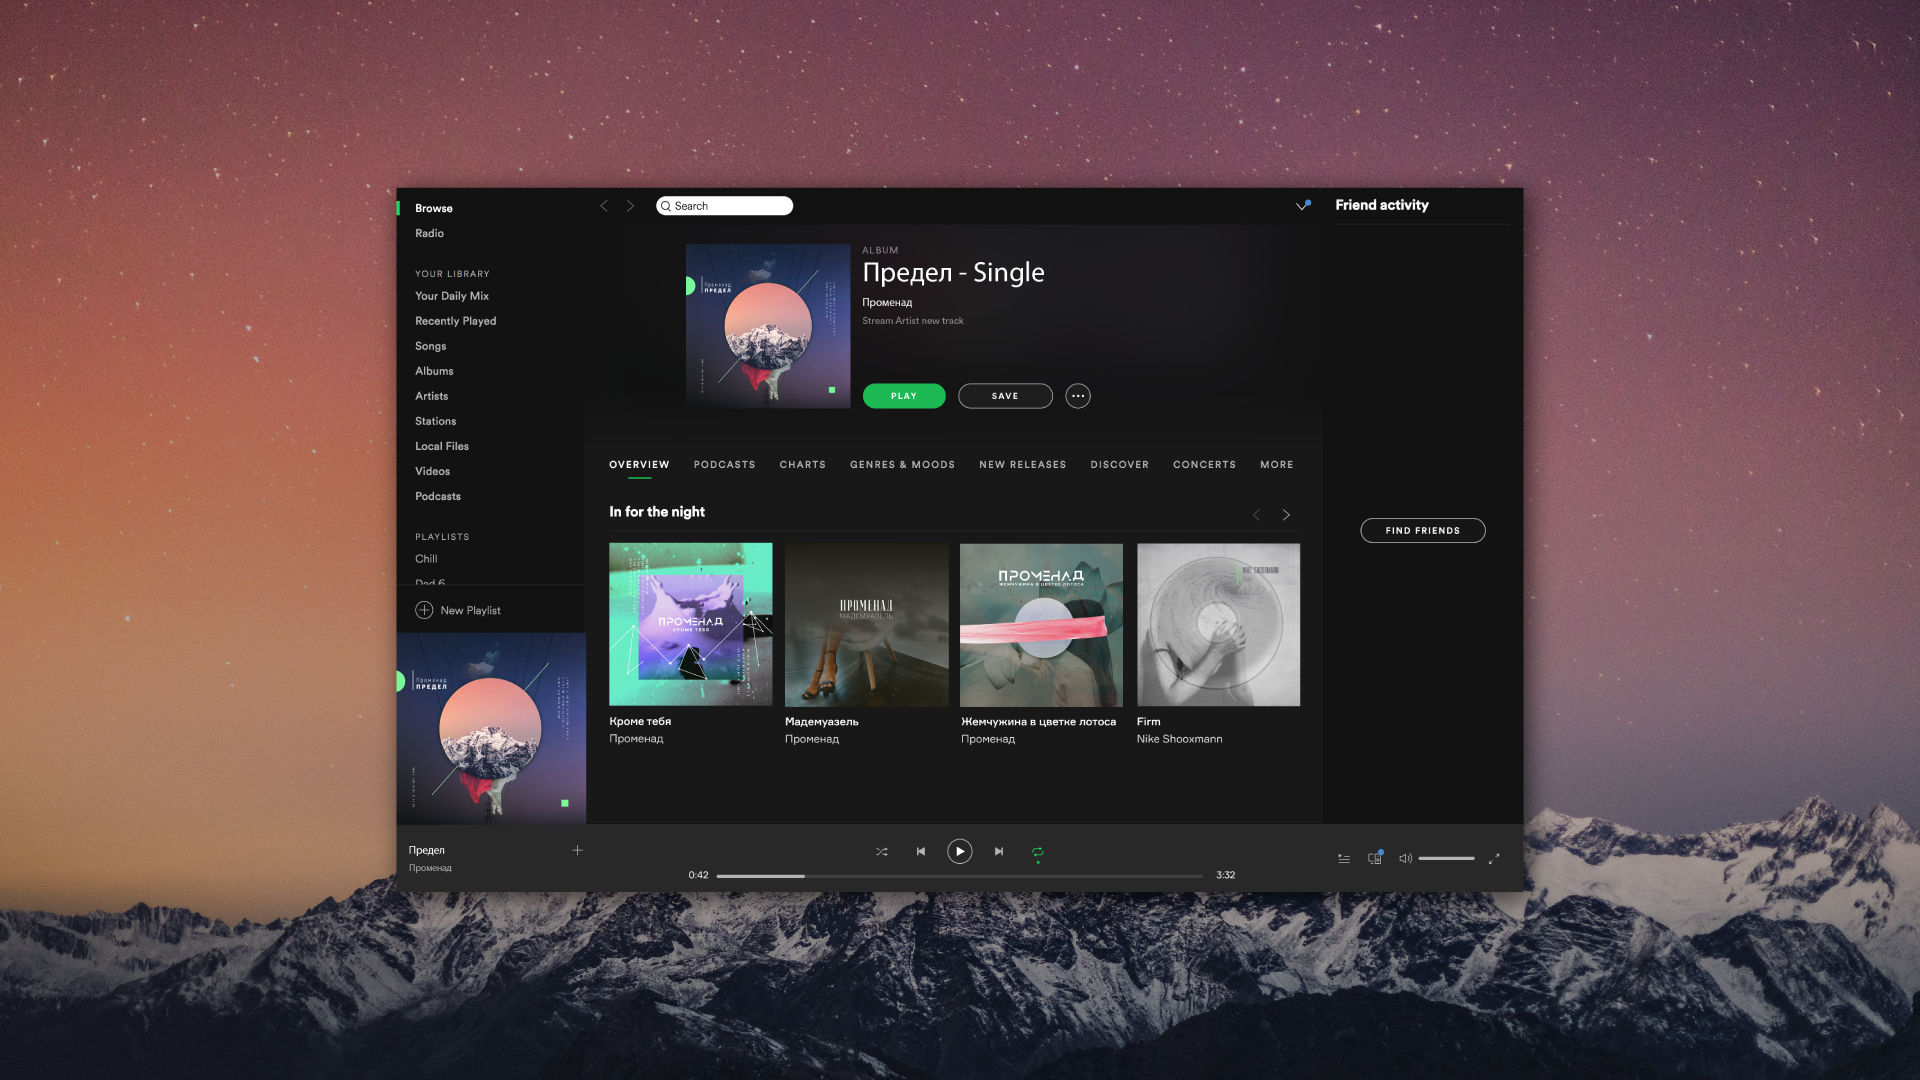The height and width of the screenshot is (1080, 1920).
Task: Open the Charts tab
Action: [x=802, y=465]
